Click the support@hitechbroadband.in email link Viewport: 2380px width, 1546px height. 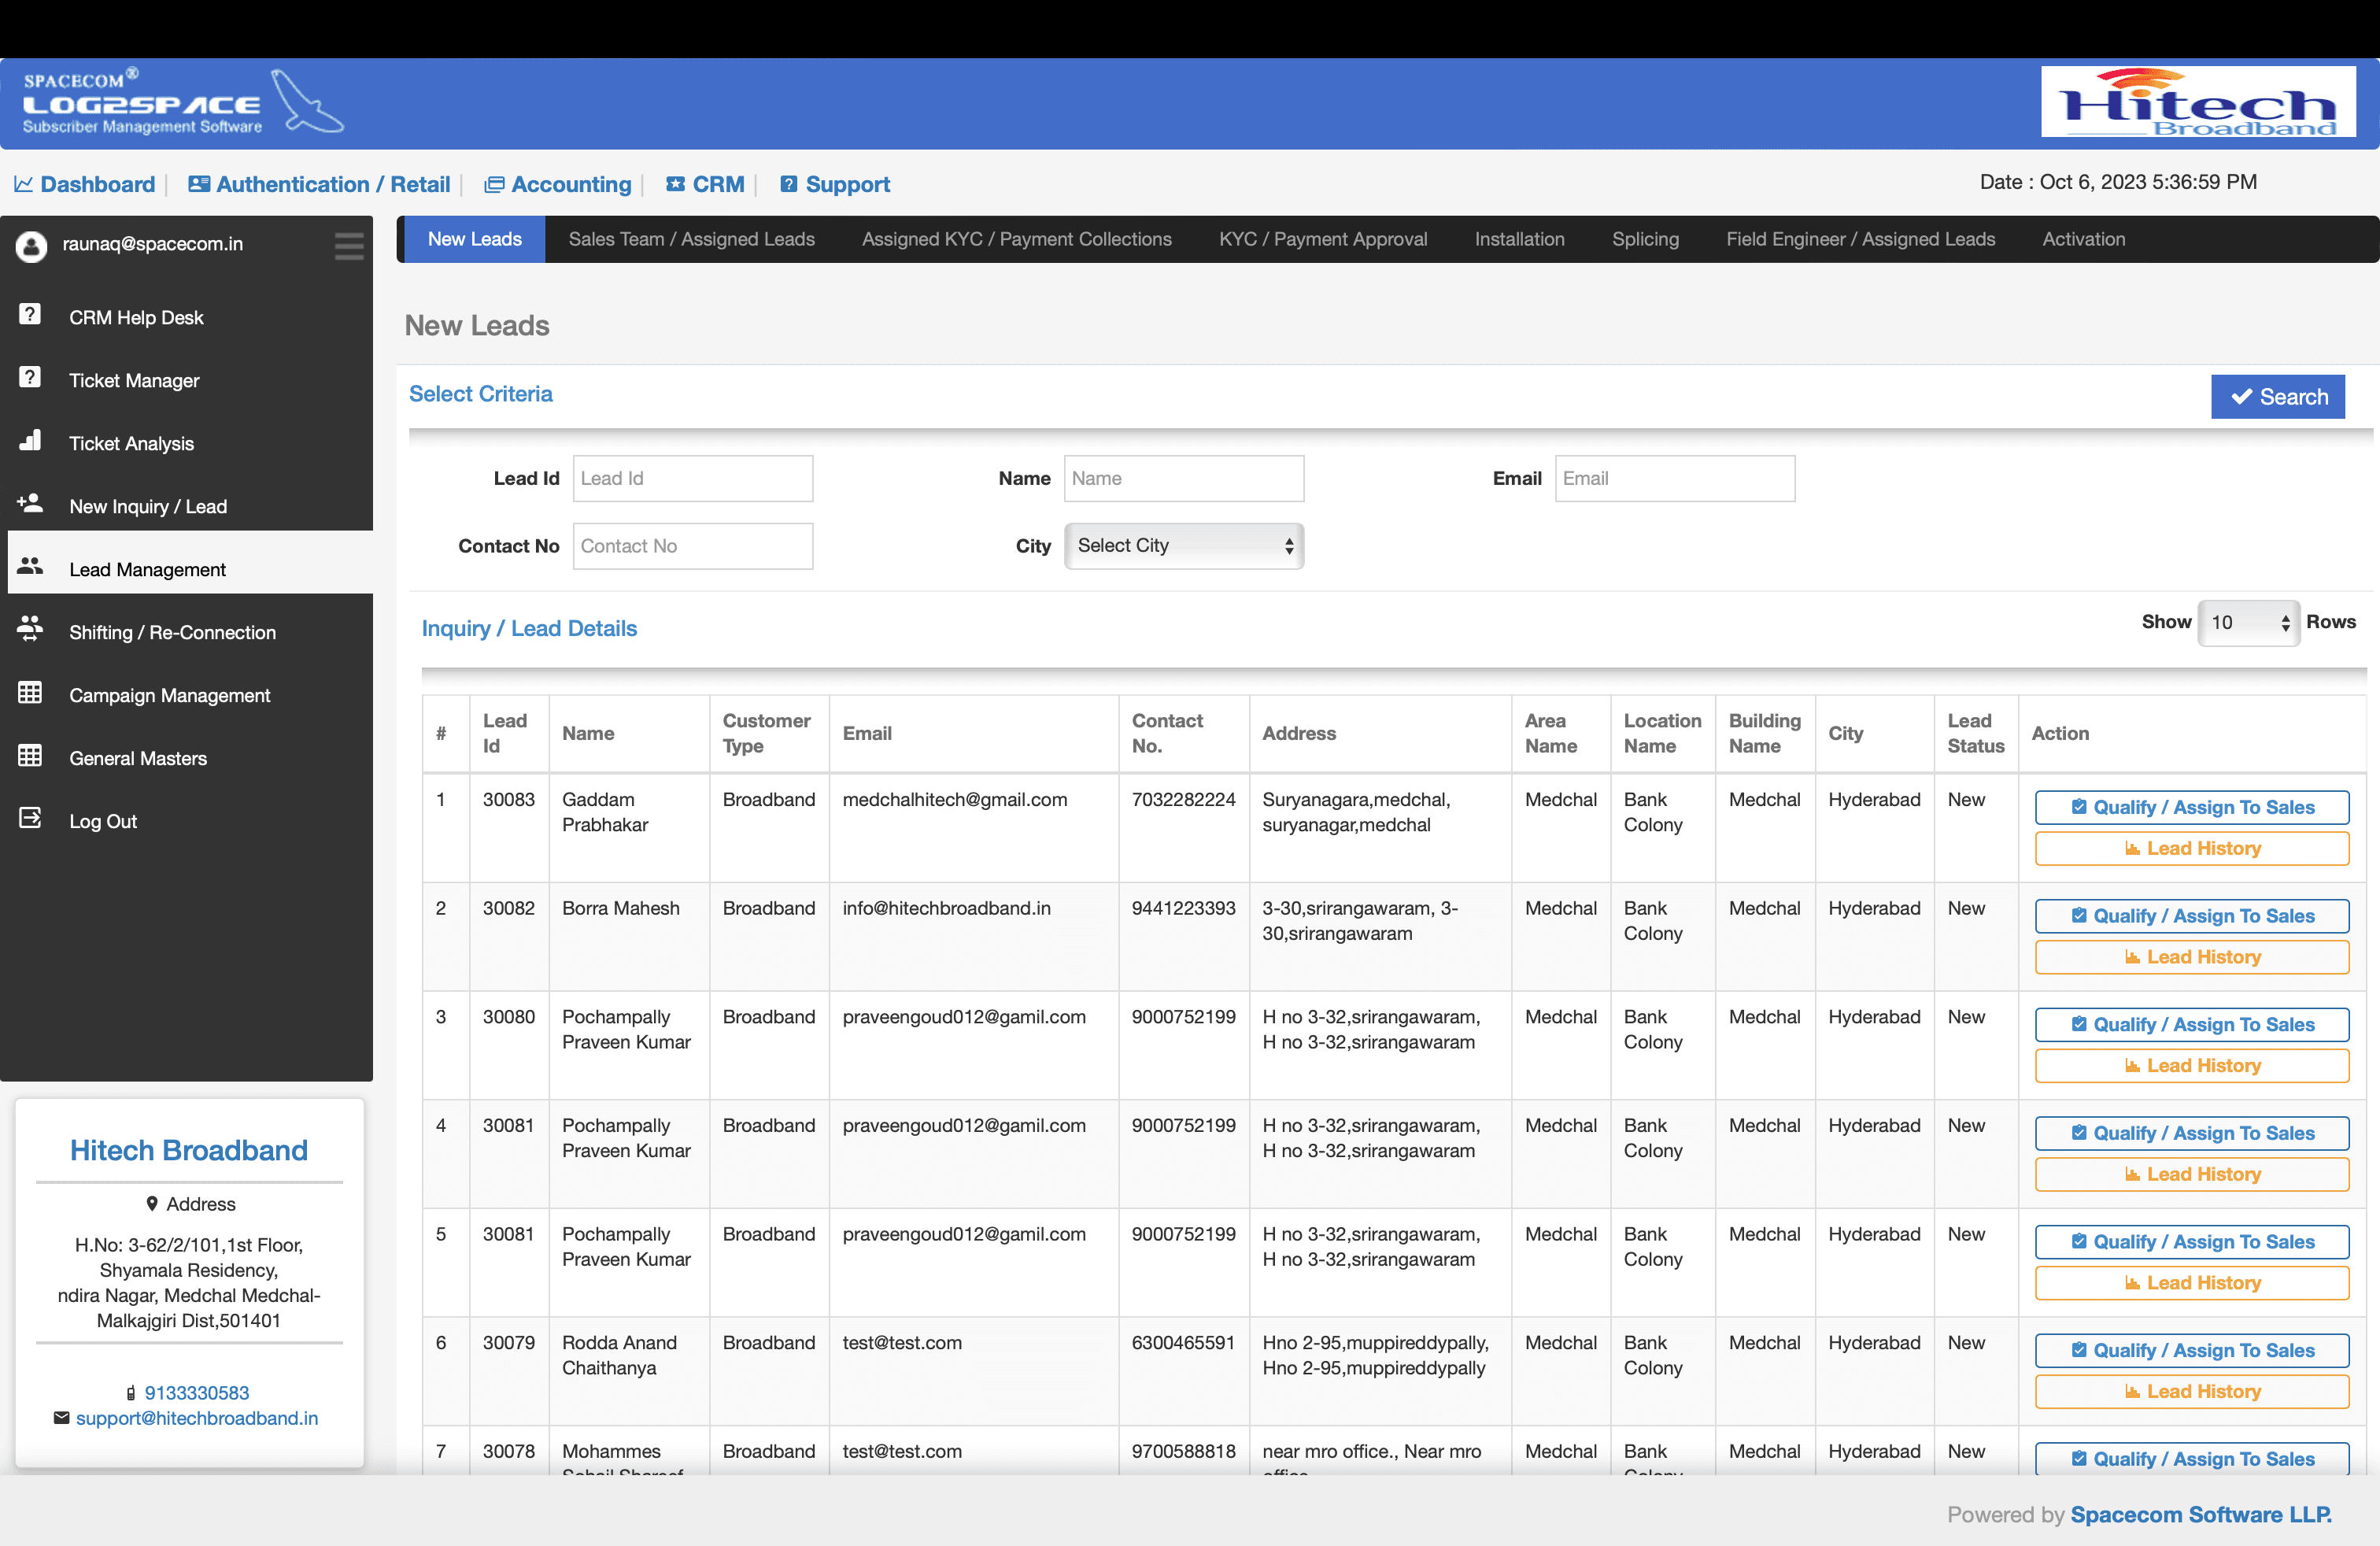point(197,1419)
